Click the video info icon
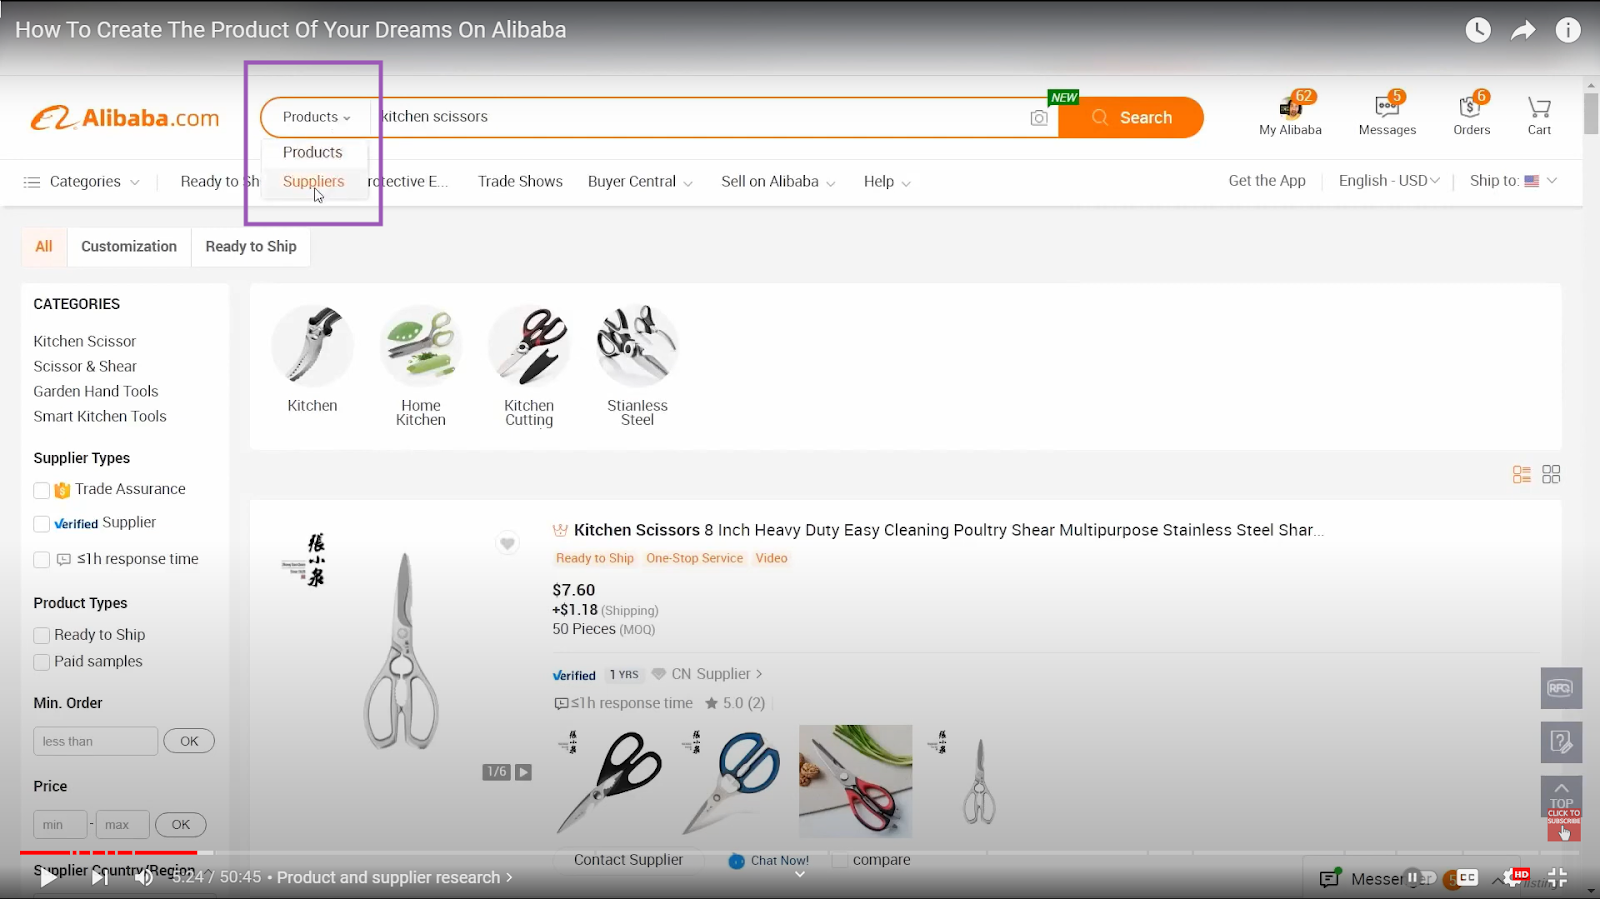The image size is (1600, 899). click(x=1568, y=30)
